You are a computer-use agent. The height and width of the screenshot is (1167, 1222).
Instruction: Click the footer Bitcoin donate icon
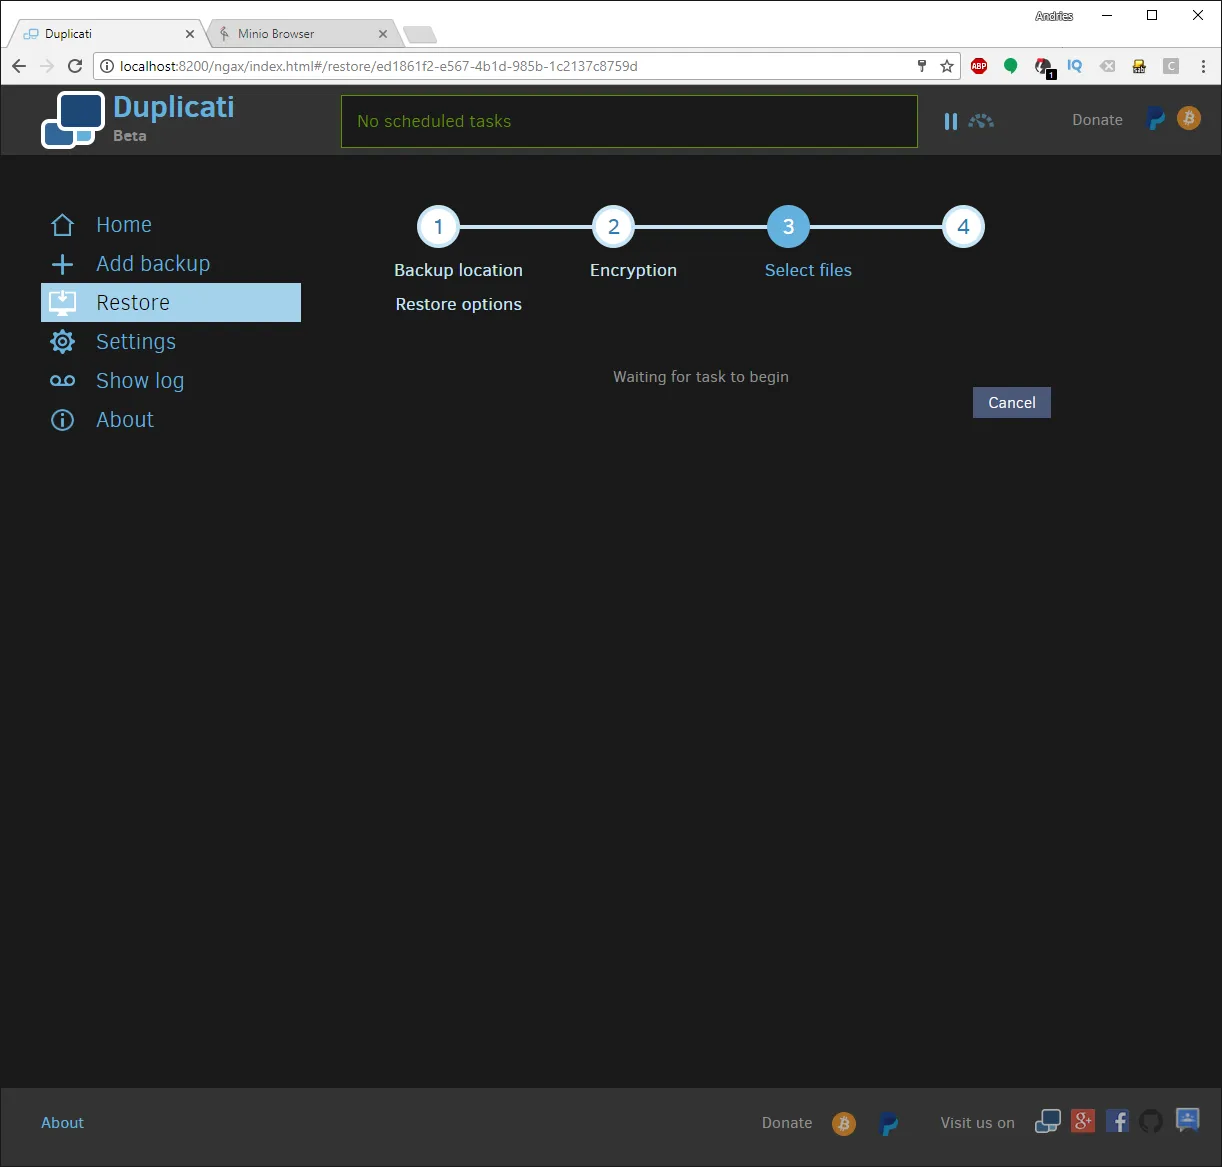pos(844,1123)
